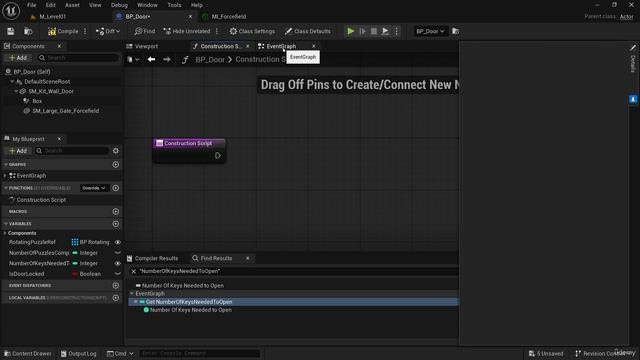Click the Unreal Engine logo icon

click(x=11, y=10)
